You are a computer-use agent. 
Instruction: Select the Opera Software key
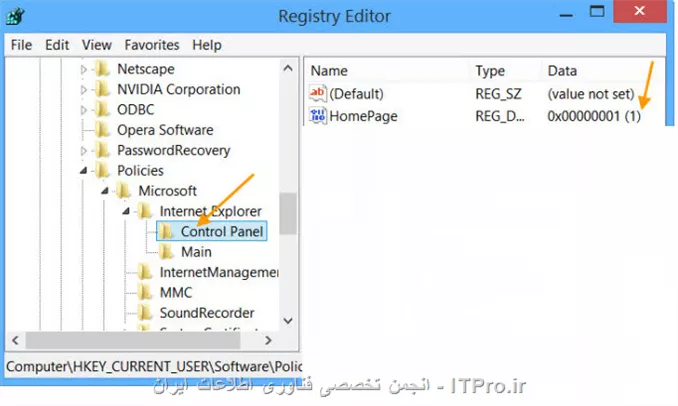click(x=165, y=130)
